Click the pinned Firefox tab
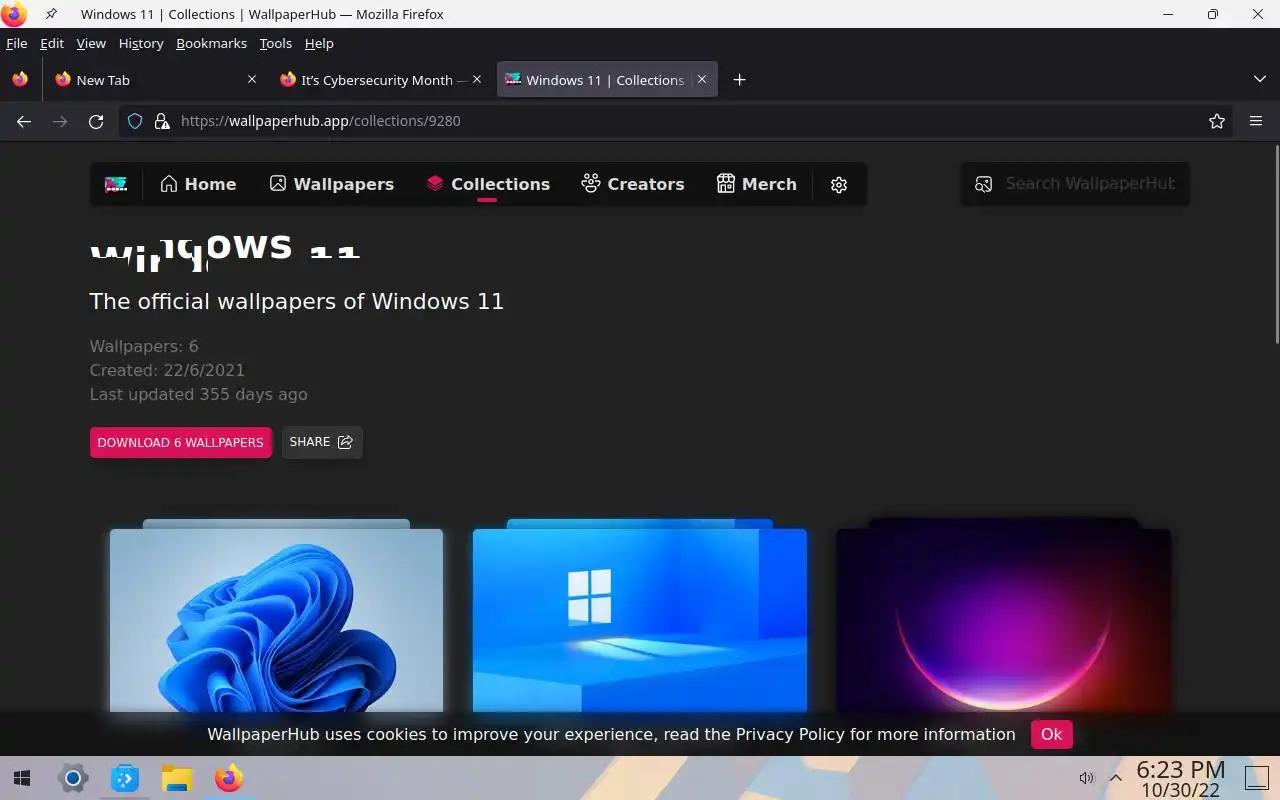 click(20, 80)
